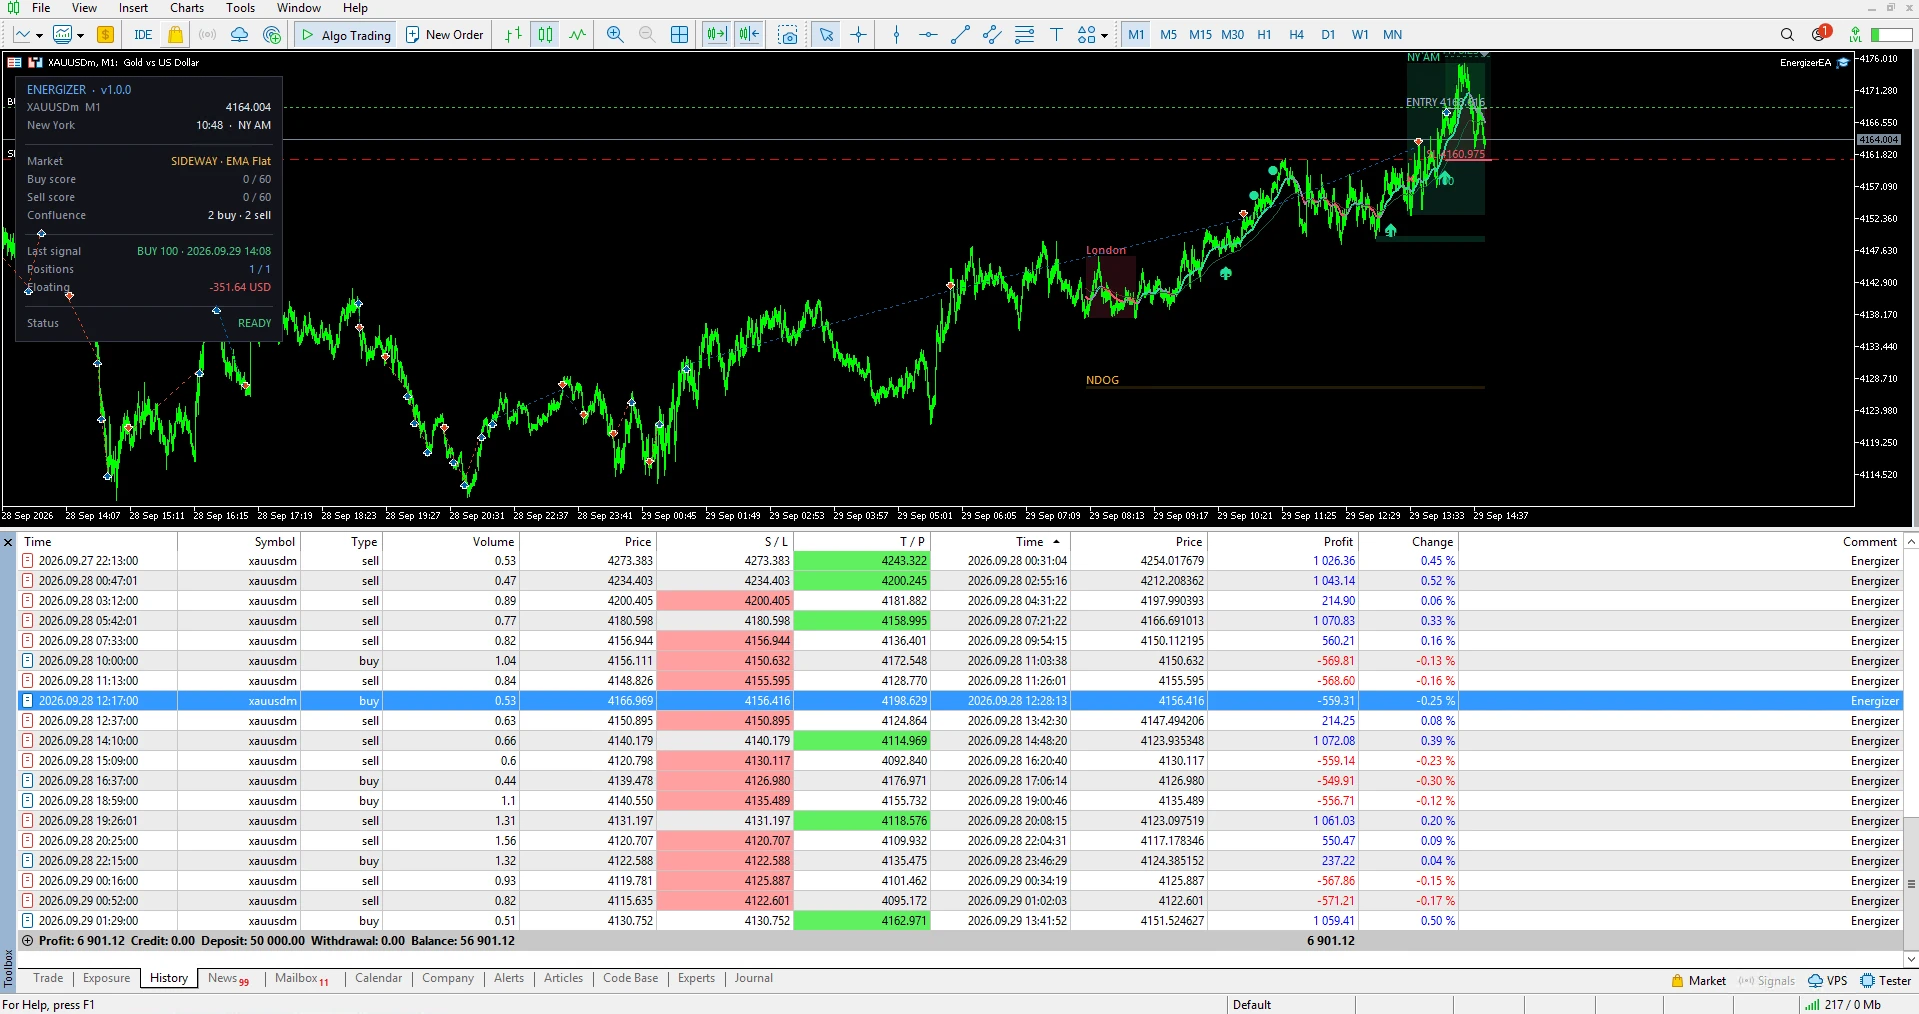Activate the crosshair cursor
The height and width of the screenshot is (1014, 1919).
pos(858,35)
